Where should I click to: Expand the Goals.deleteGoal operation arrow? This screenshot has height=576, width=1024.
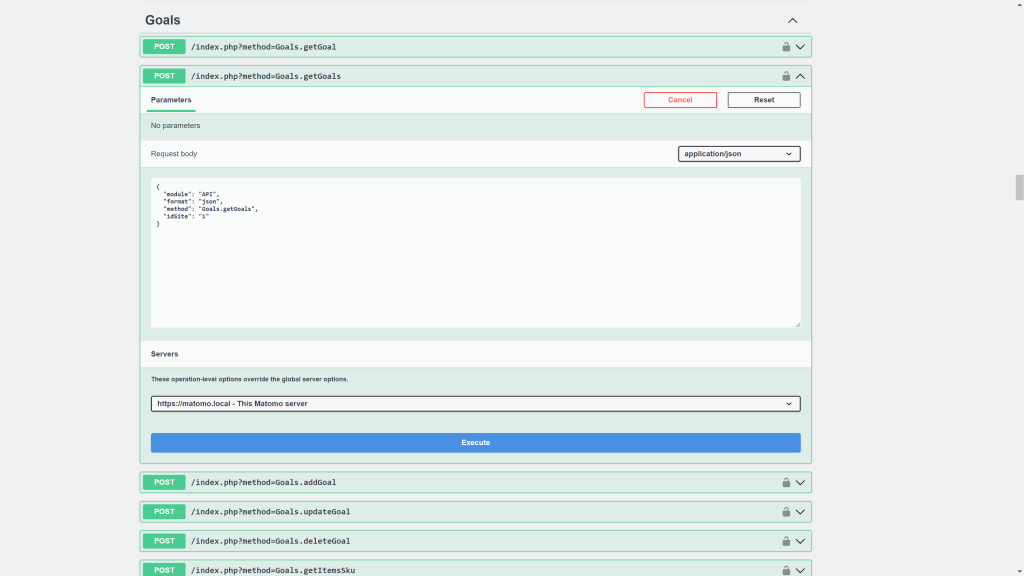click(800, 541)
